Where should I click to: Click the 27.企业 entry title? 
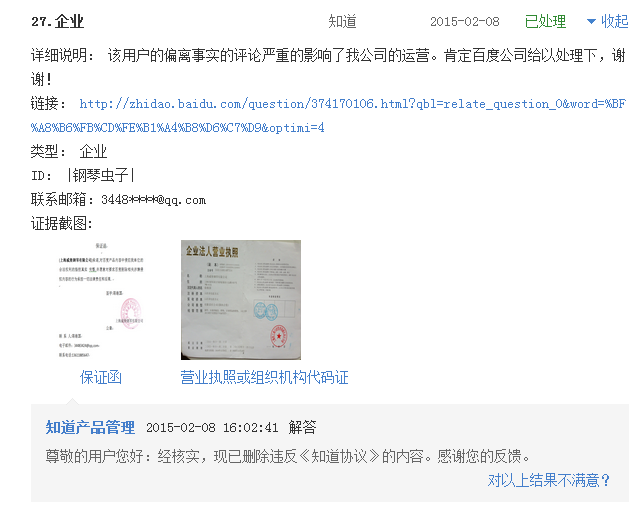58,21
